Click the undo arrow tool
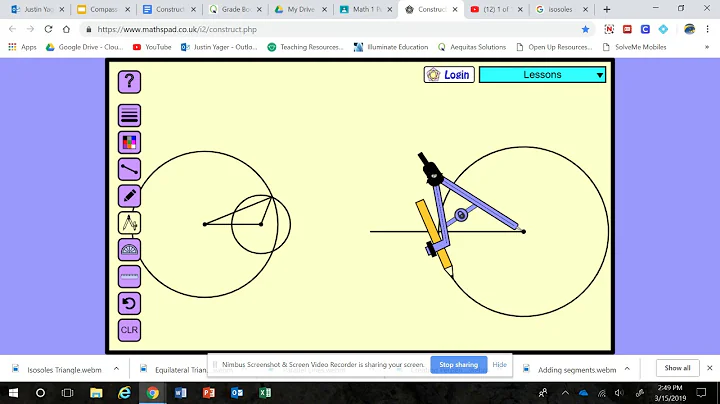This screenshot has width=720, height=404. tap(129, 303)
